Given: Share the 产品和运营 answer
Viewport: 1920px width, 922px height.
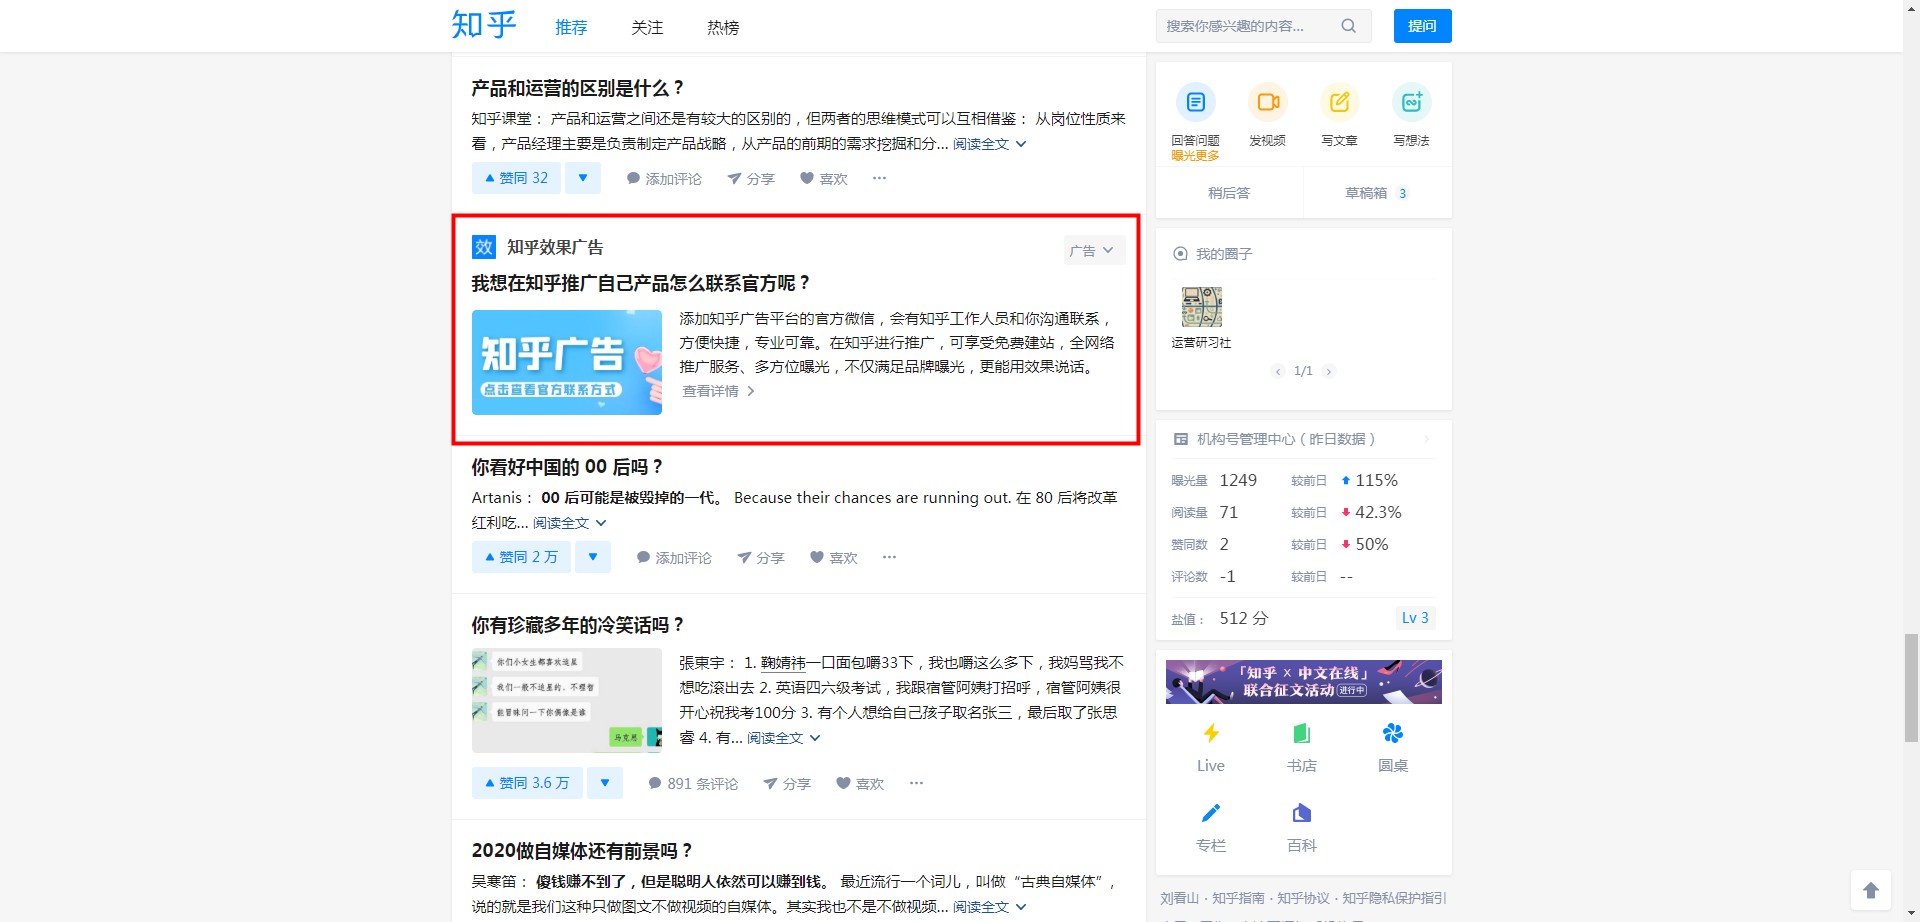Looking at the screenshot, I should pos(751,178).
